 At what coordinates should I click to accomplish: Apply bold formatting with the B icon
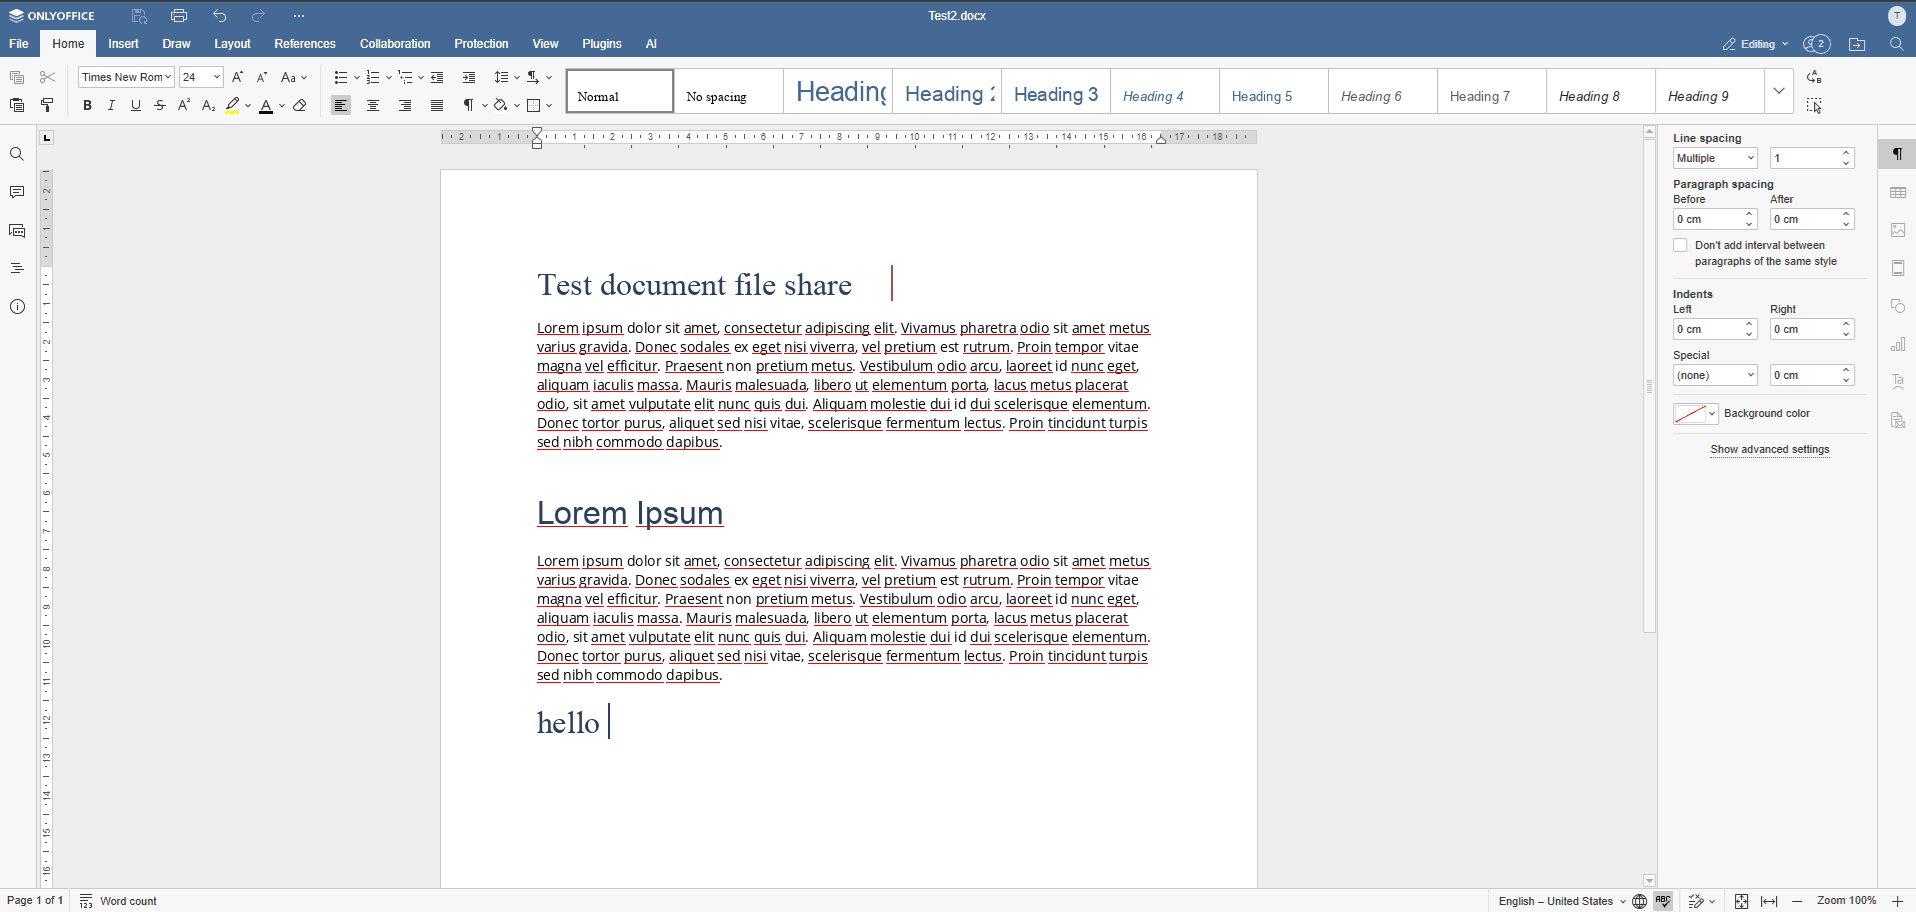tap(87, 105)
